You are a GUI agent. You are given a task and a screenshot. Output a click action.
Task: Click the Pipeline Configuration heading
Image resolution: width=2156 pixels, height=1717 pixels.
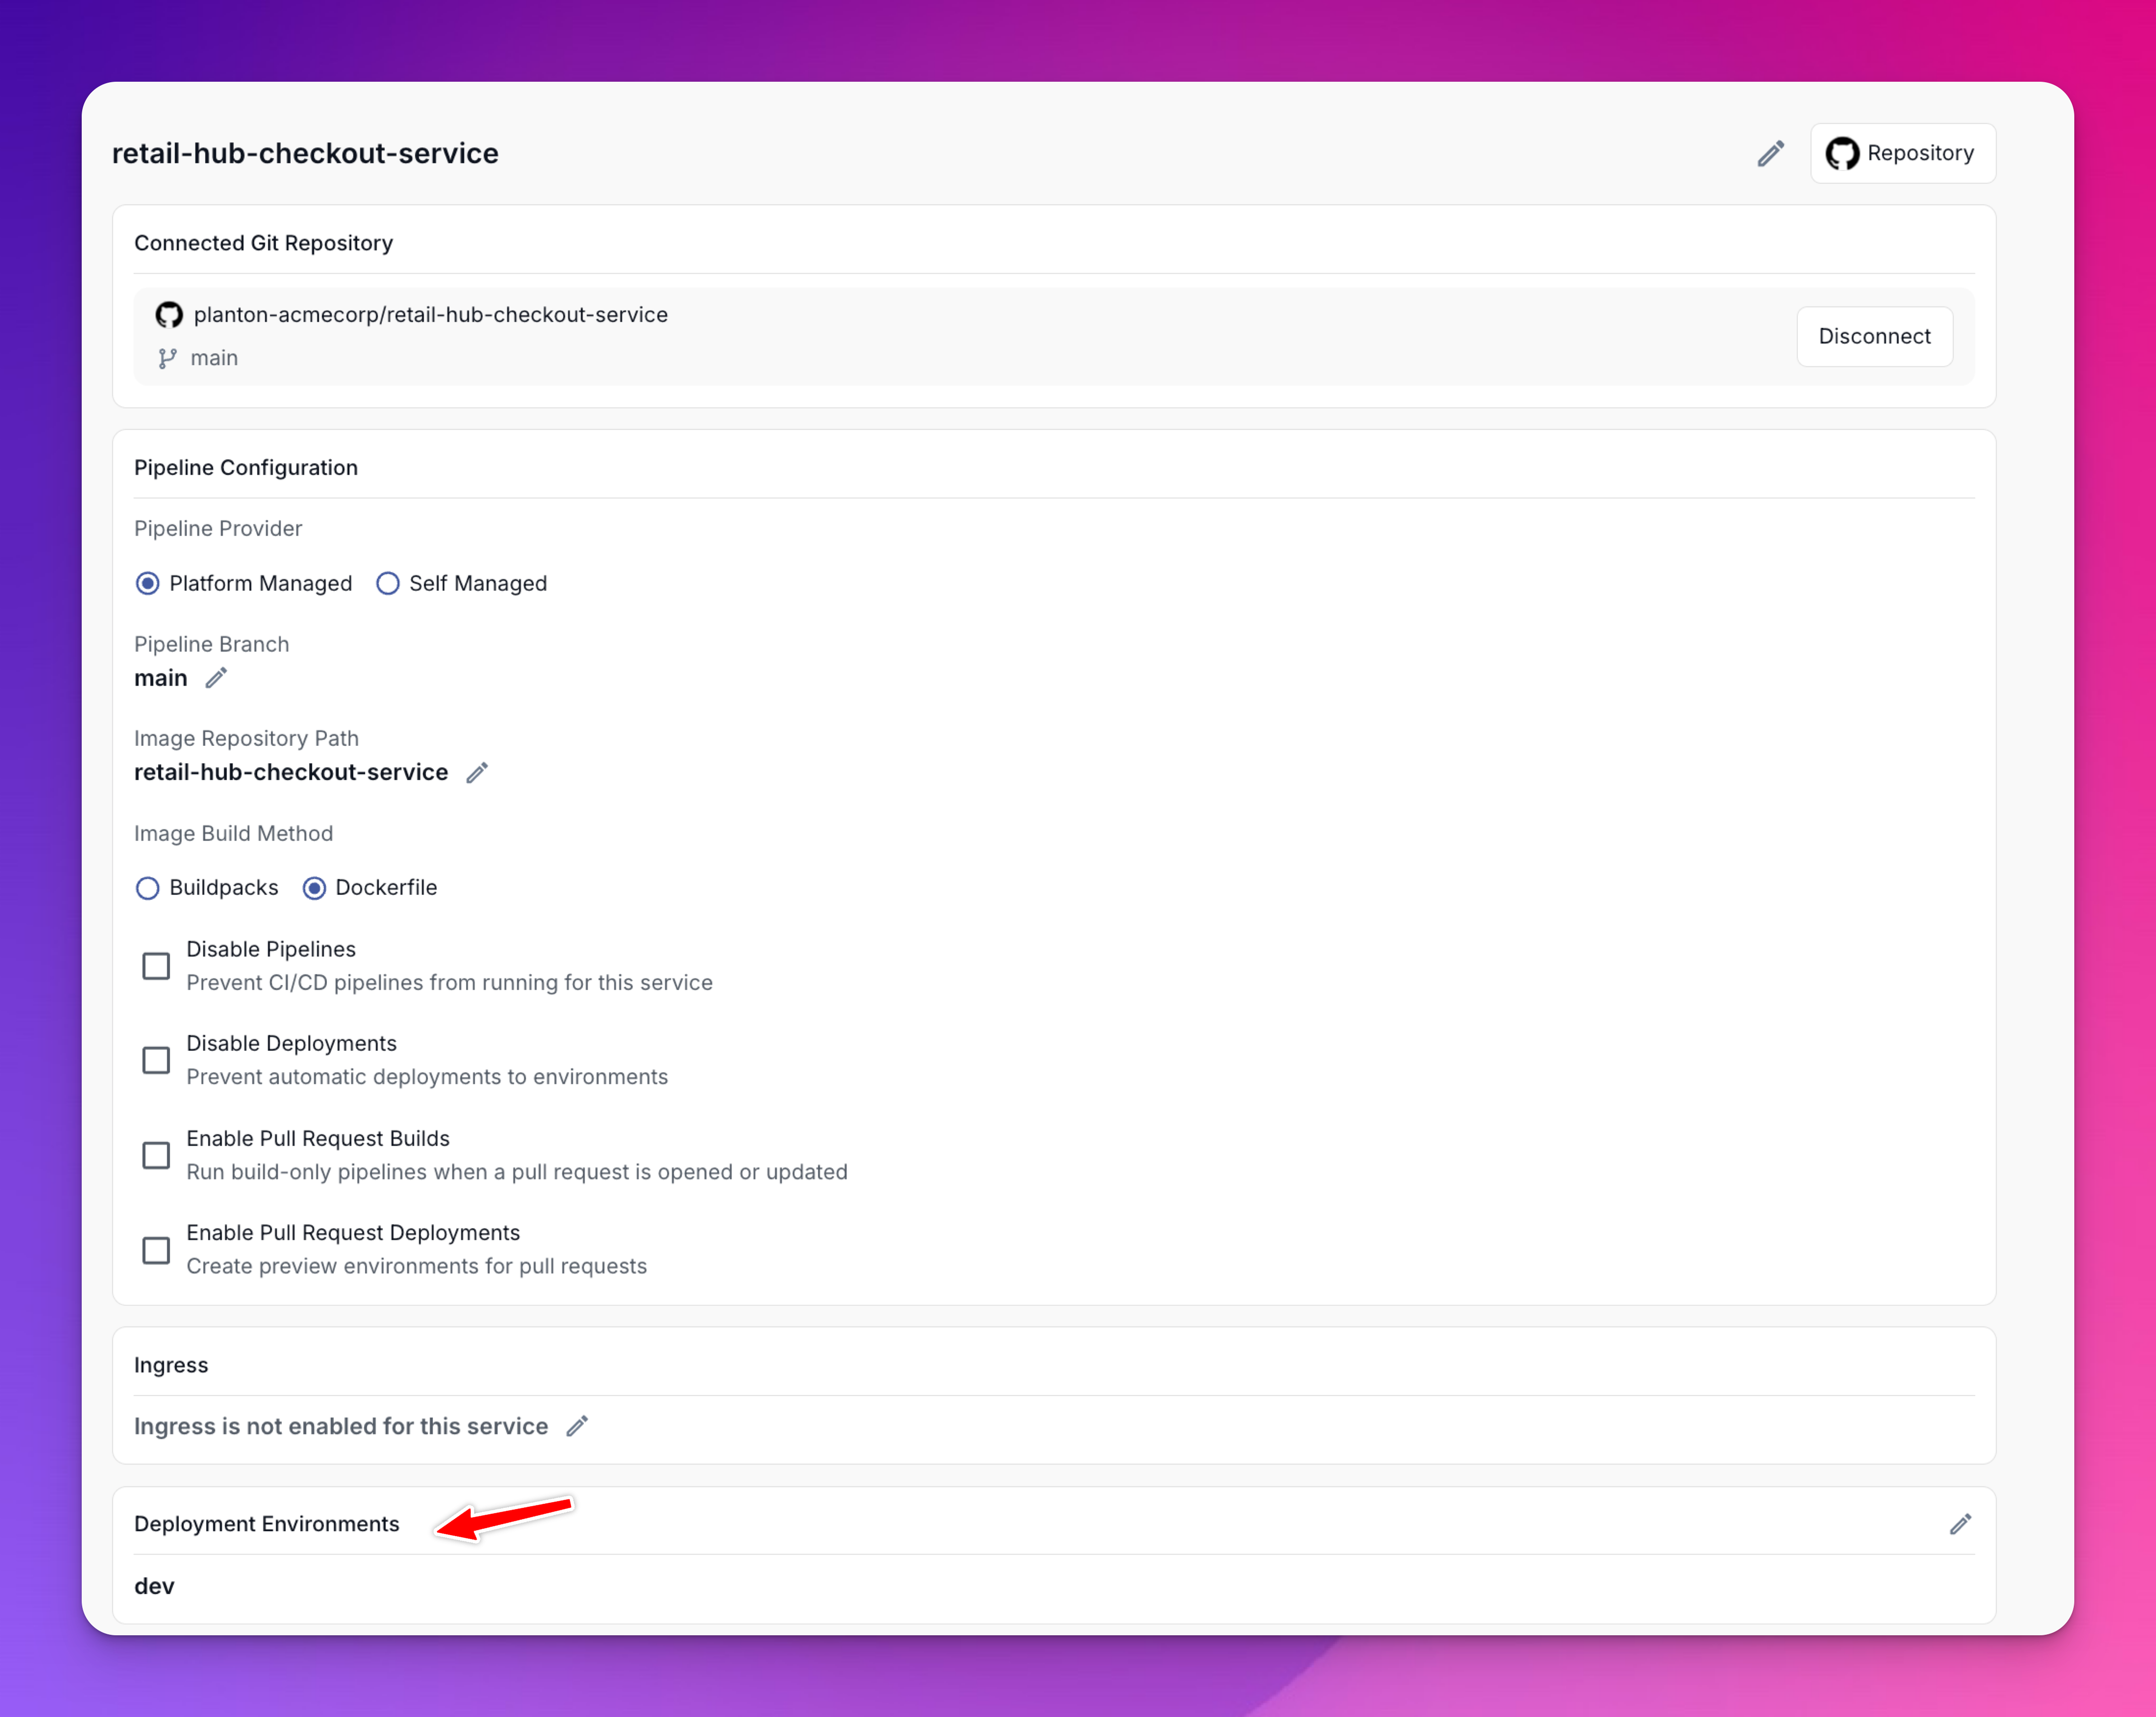(x=246, y=467)
